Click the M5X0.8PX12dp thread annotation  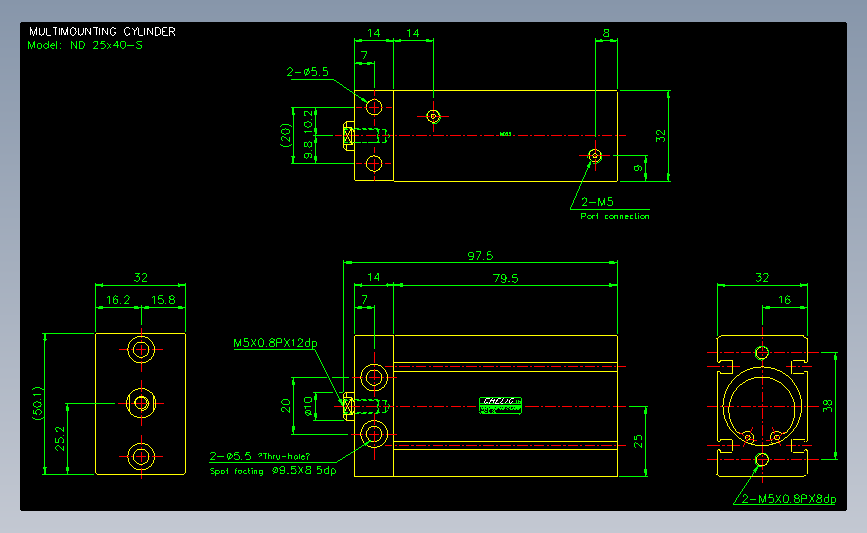[x=275, y=343]
